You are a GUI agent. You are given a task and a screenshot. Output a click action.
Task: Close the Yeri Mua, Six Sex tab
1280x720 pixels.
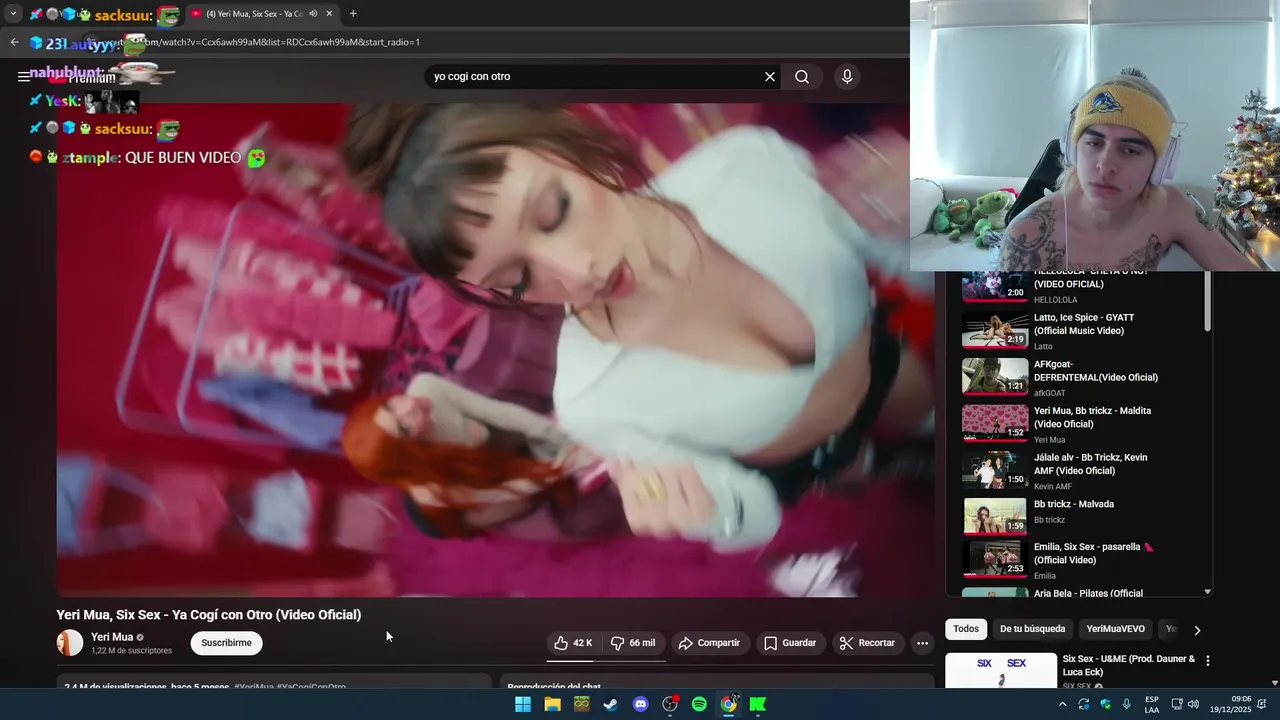point(329,14)
